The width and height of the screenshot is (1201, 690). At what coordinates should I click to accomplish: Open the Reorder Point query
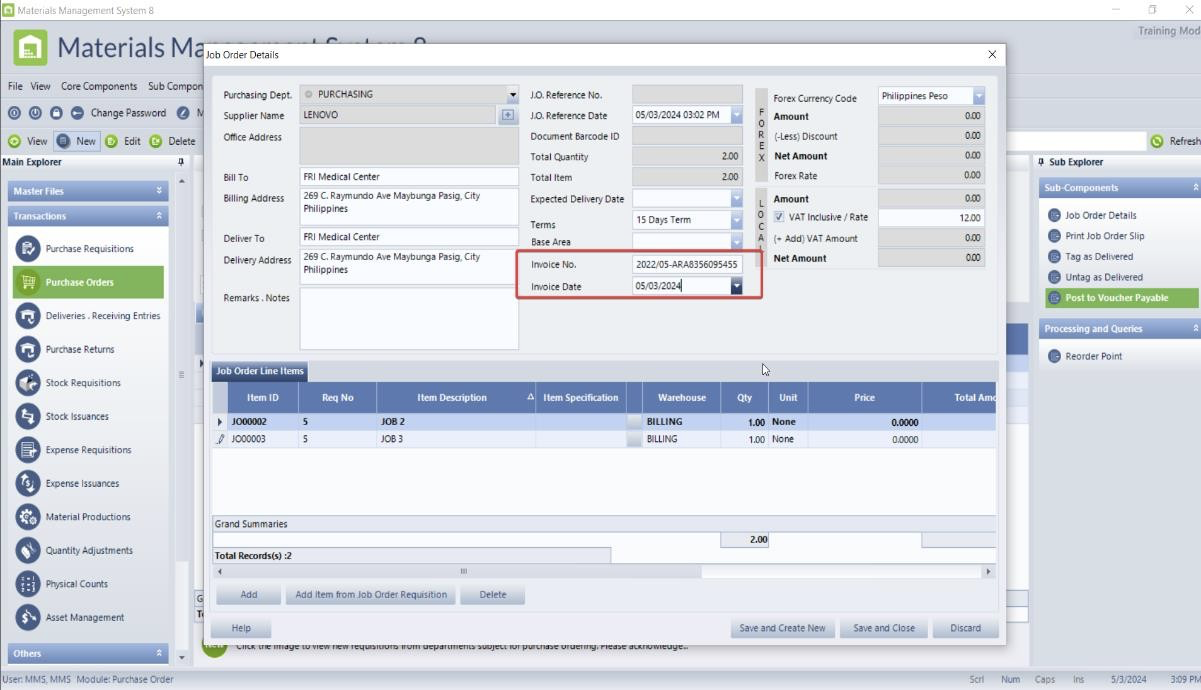coord(1093,356)
